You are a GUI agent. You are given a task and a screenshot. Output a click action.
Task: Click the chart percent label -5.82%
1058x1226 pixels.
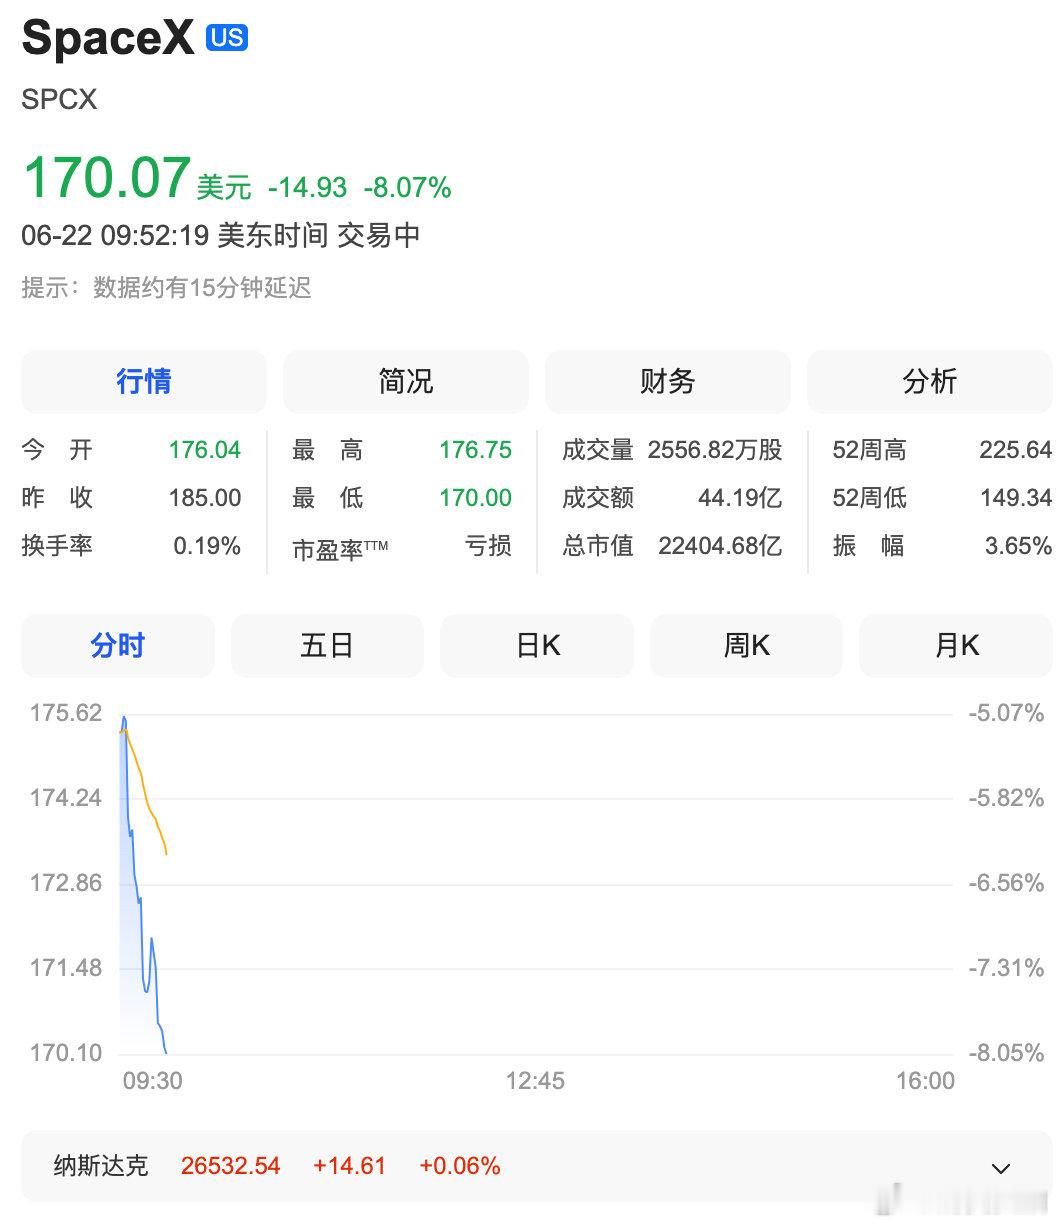[1006, 798]
